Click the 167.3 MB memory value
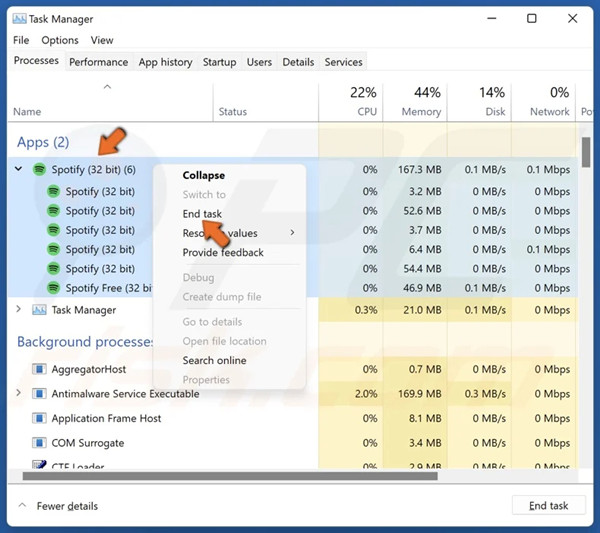 [420, 169]
